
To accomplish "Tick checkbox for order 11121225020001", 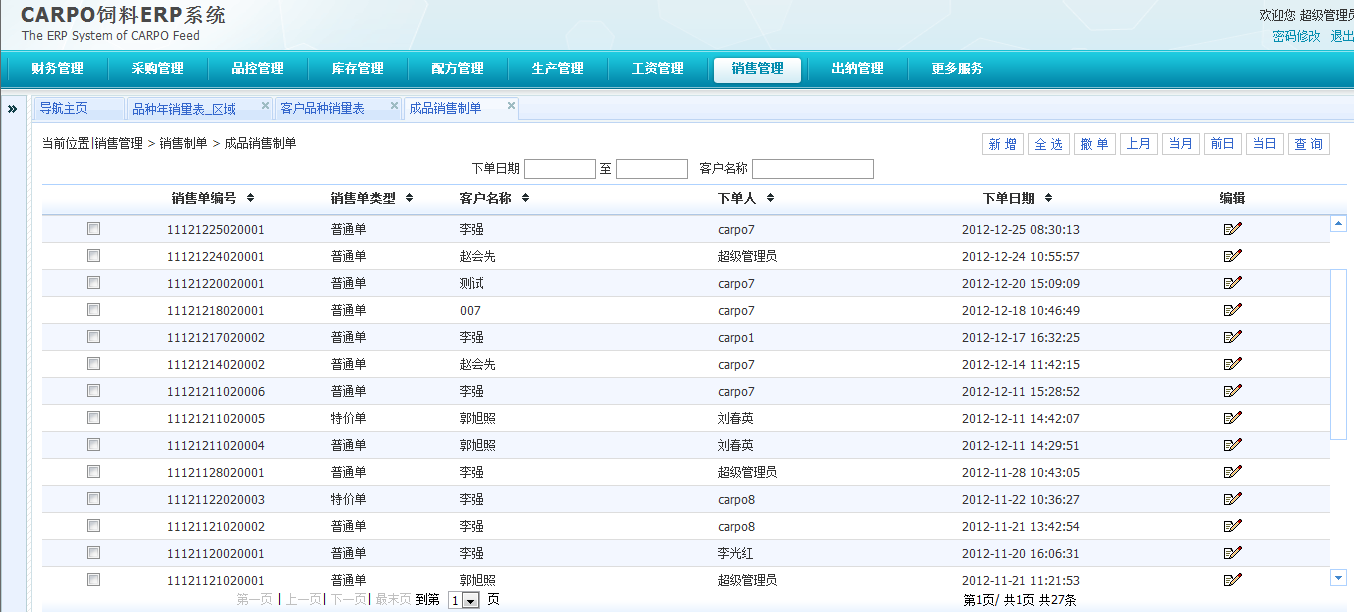I will 94,229.
